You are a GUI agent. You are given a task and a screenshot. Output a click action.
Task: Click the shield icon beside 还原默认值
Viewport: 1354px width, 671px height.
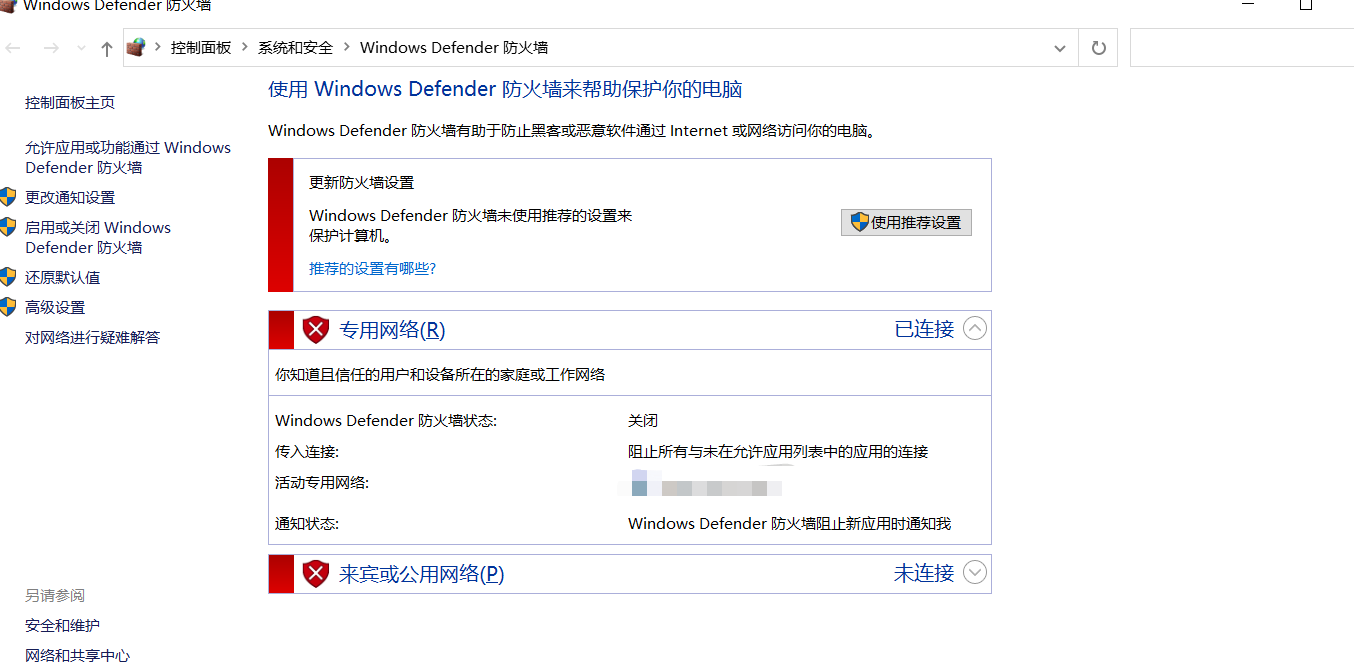point(8,277)
